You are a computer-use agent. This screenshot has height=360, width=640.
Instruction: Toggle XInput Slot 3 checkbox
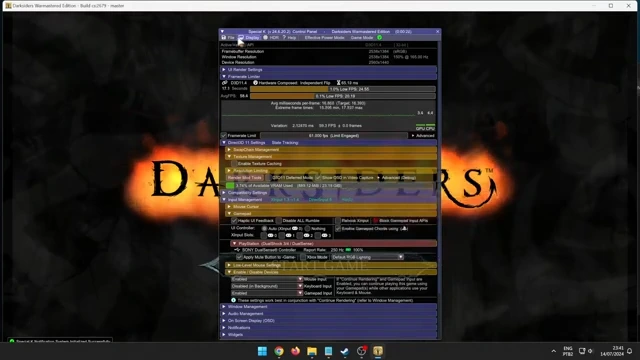(318, 236)
